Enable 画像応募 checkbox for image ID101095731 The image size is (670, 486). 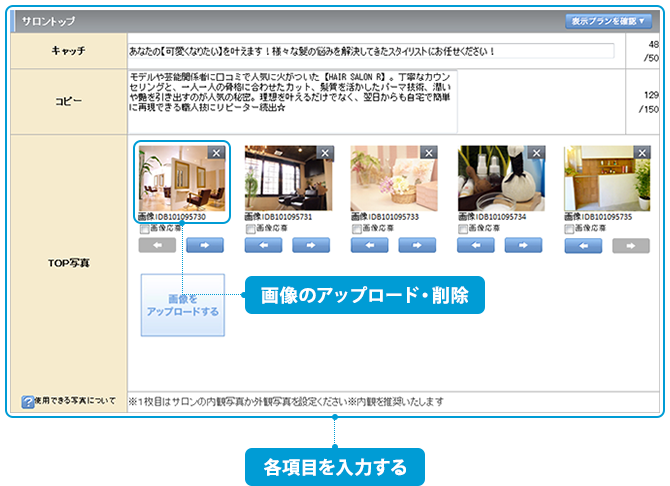tap(252, 229)
